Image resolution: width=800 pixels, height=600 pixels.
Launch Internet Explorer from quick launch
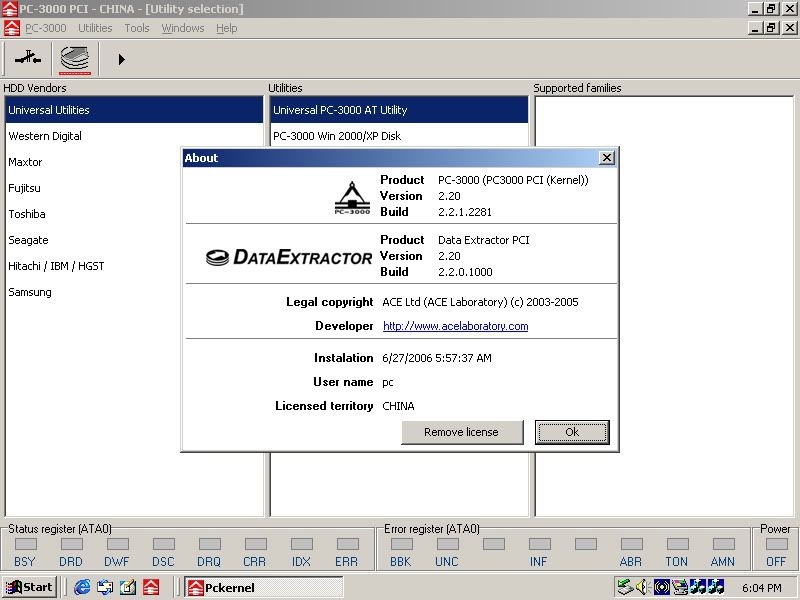point(82,587)
